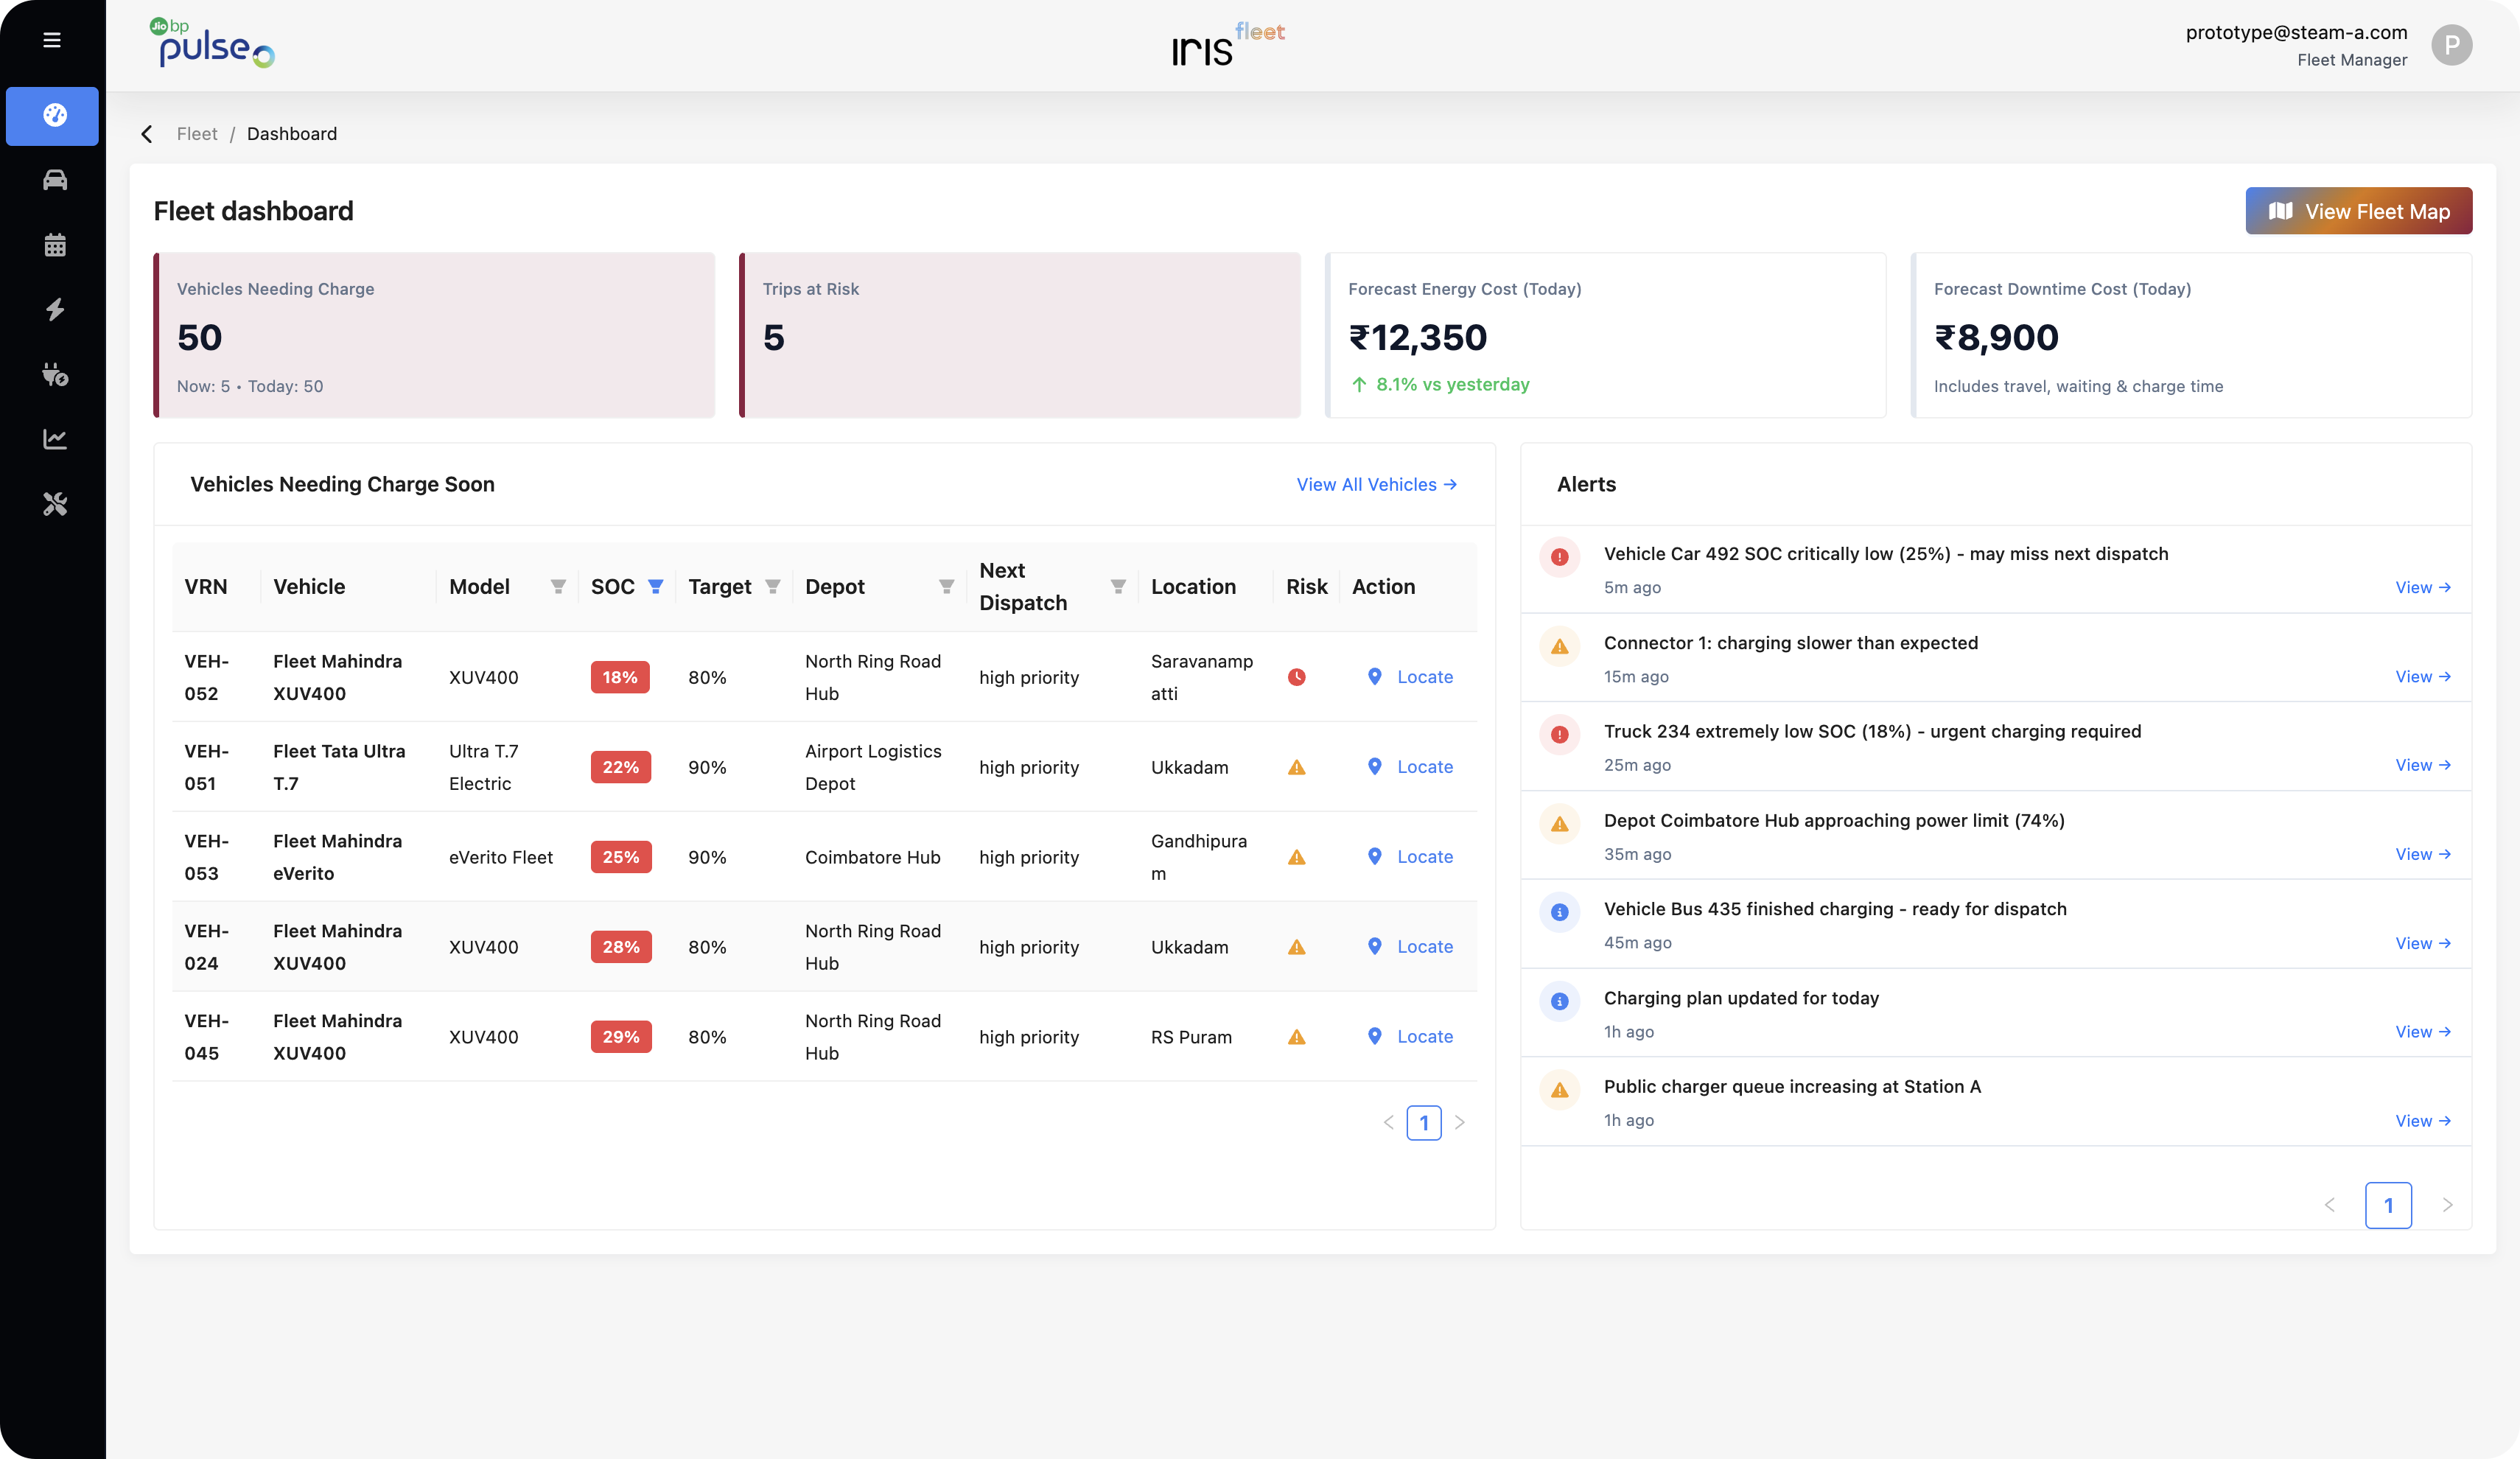
Task: Click the Fleet breadcrumb
Action: 197,134
